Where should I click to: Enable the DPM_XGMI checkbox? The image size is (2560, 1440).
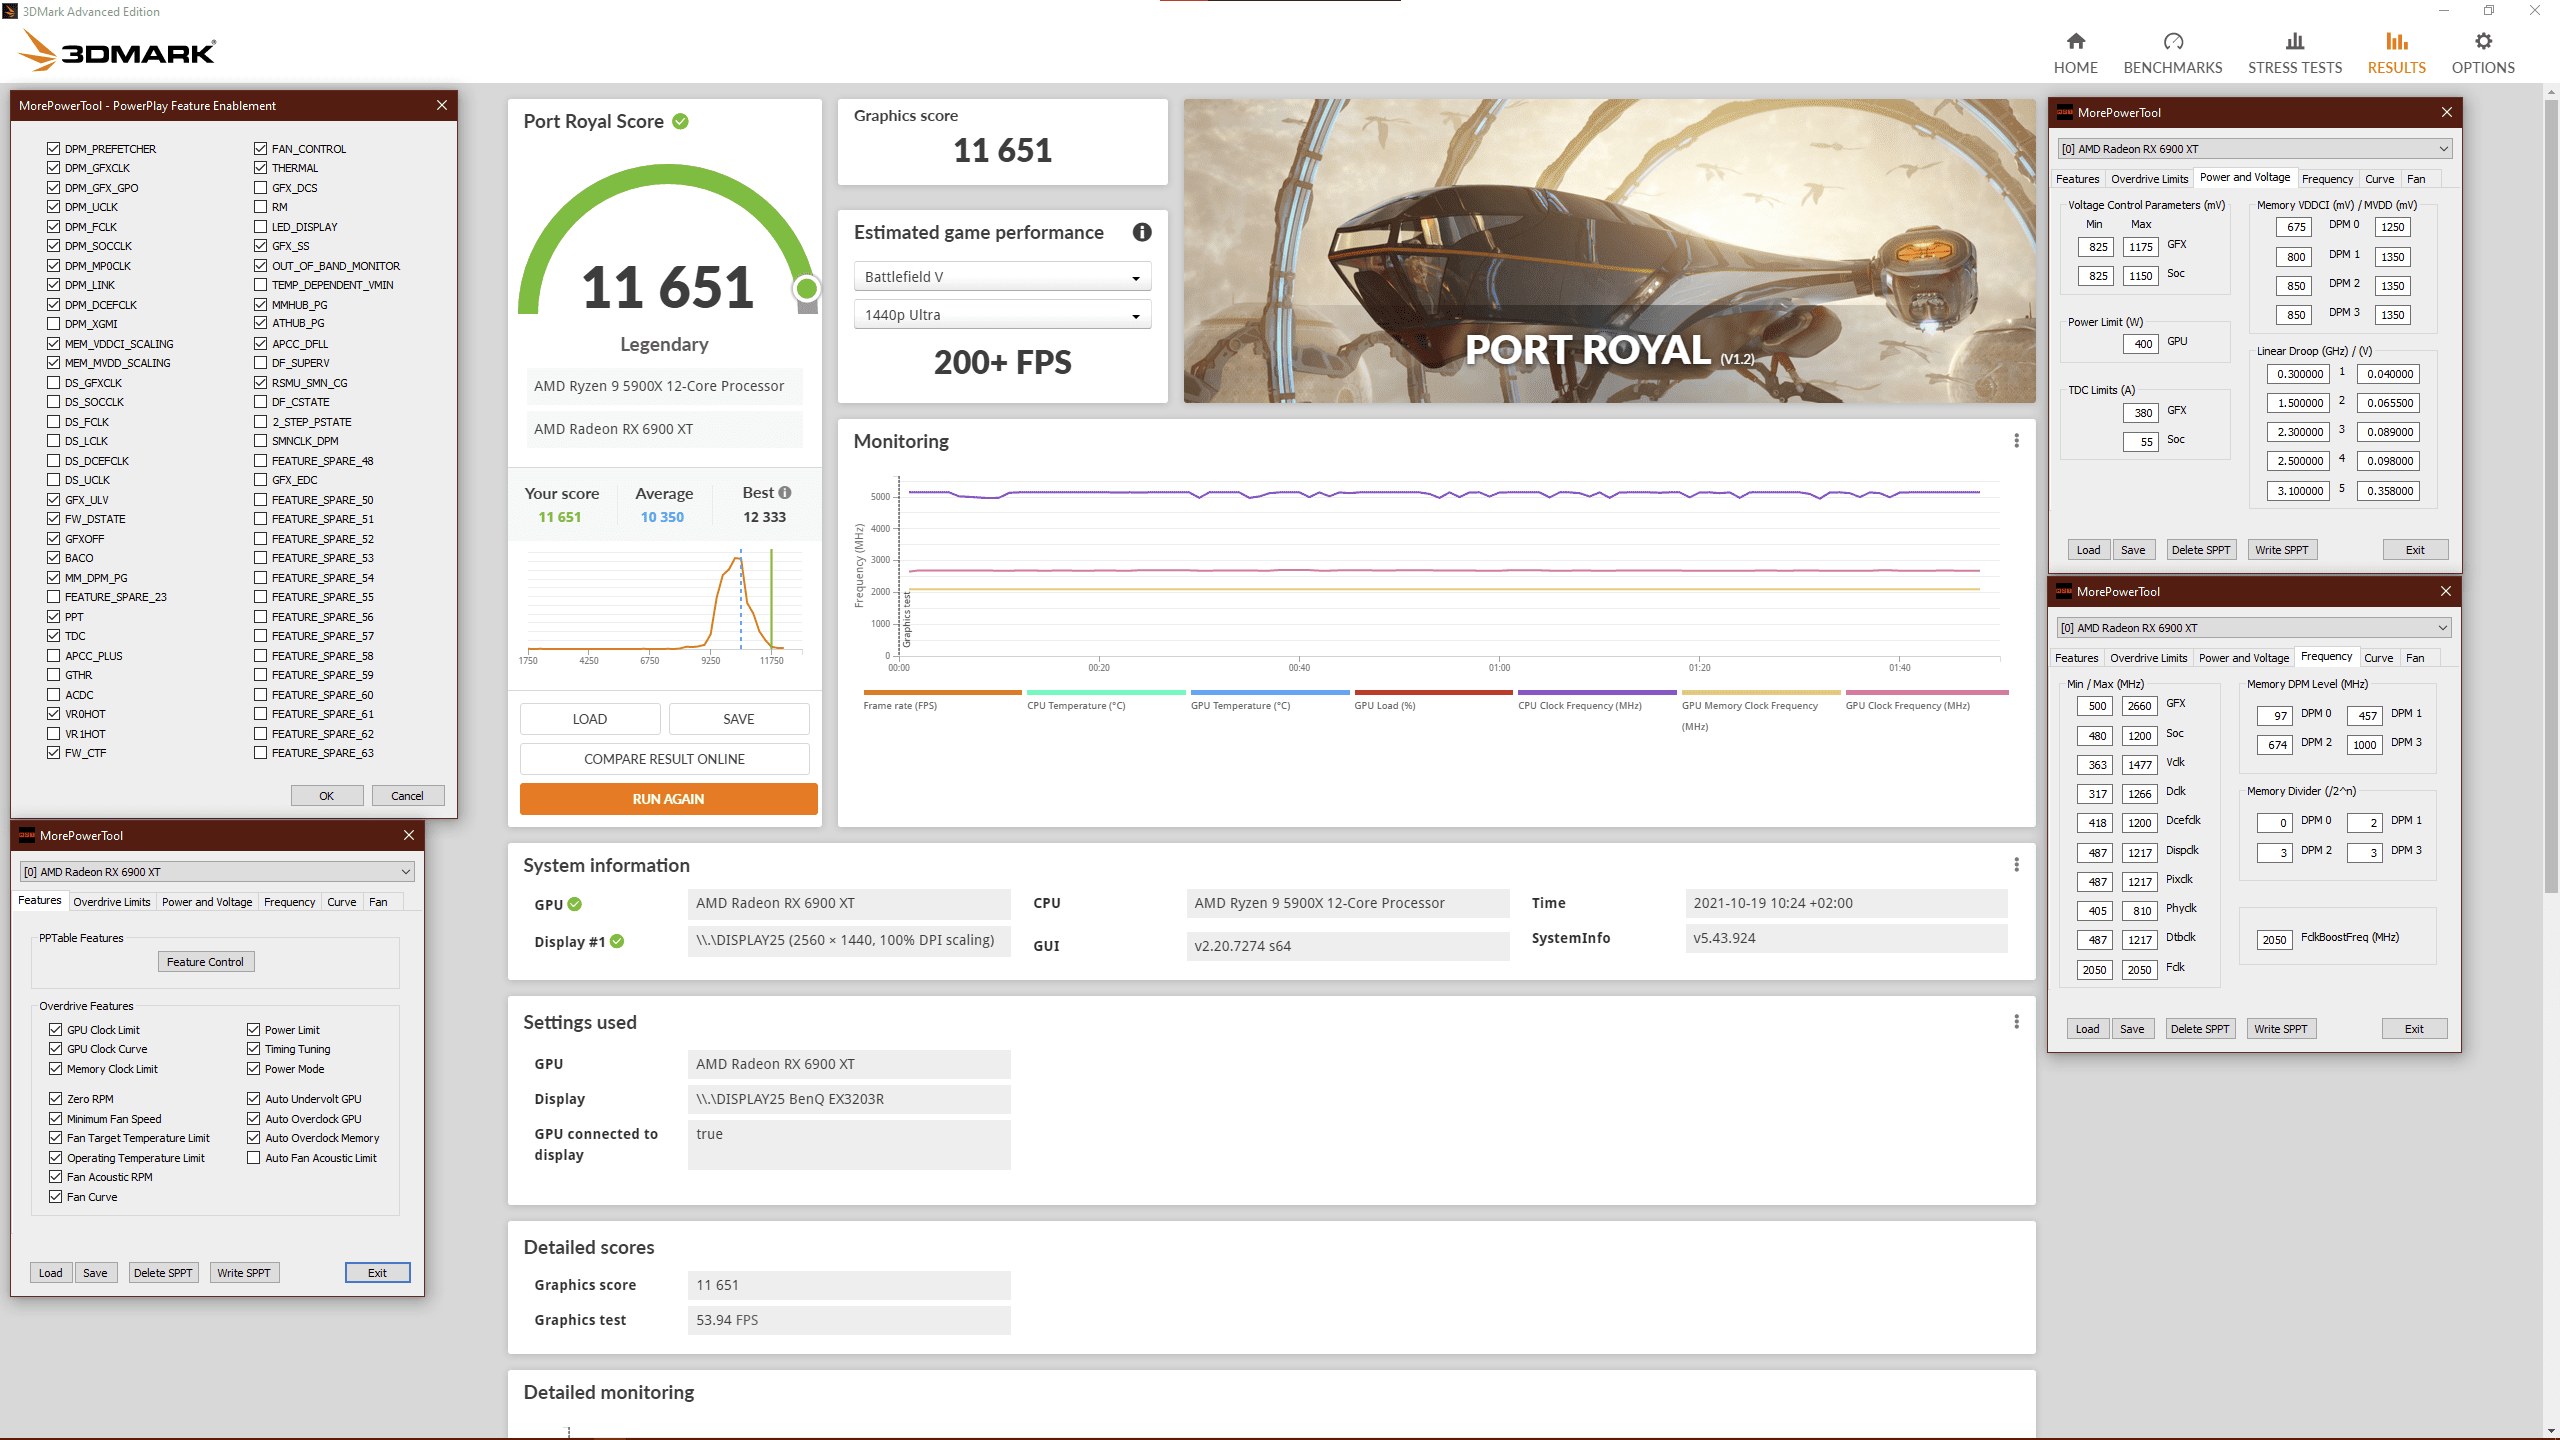pos(53,324)
